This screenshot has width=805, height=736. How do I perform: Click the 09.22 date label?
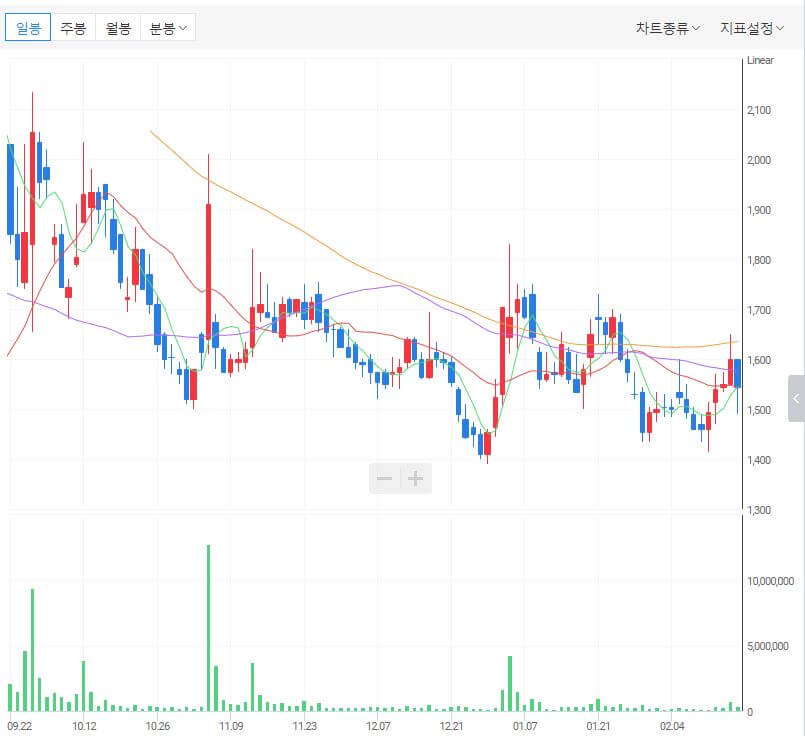[20, 726]
